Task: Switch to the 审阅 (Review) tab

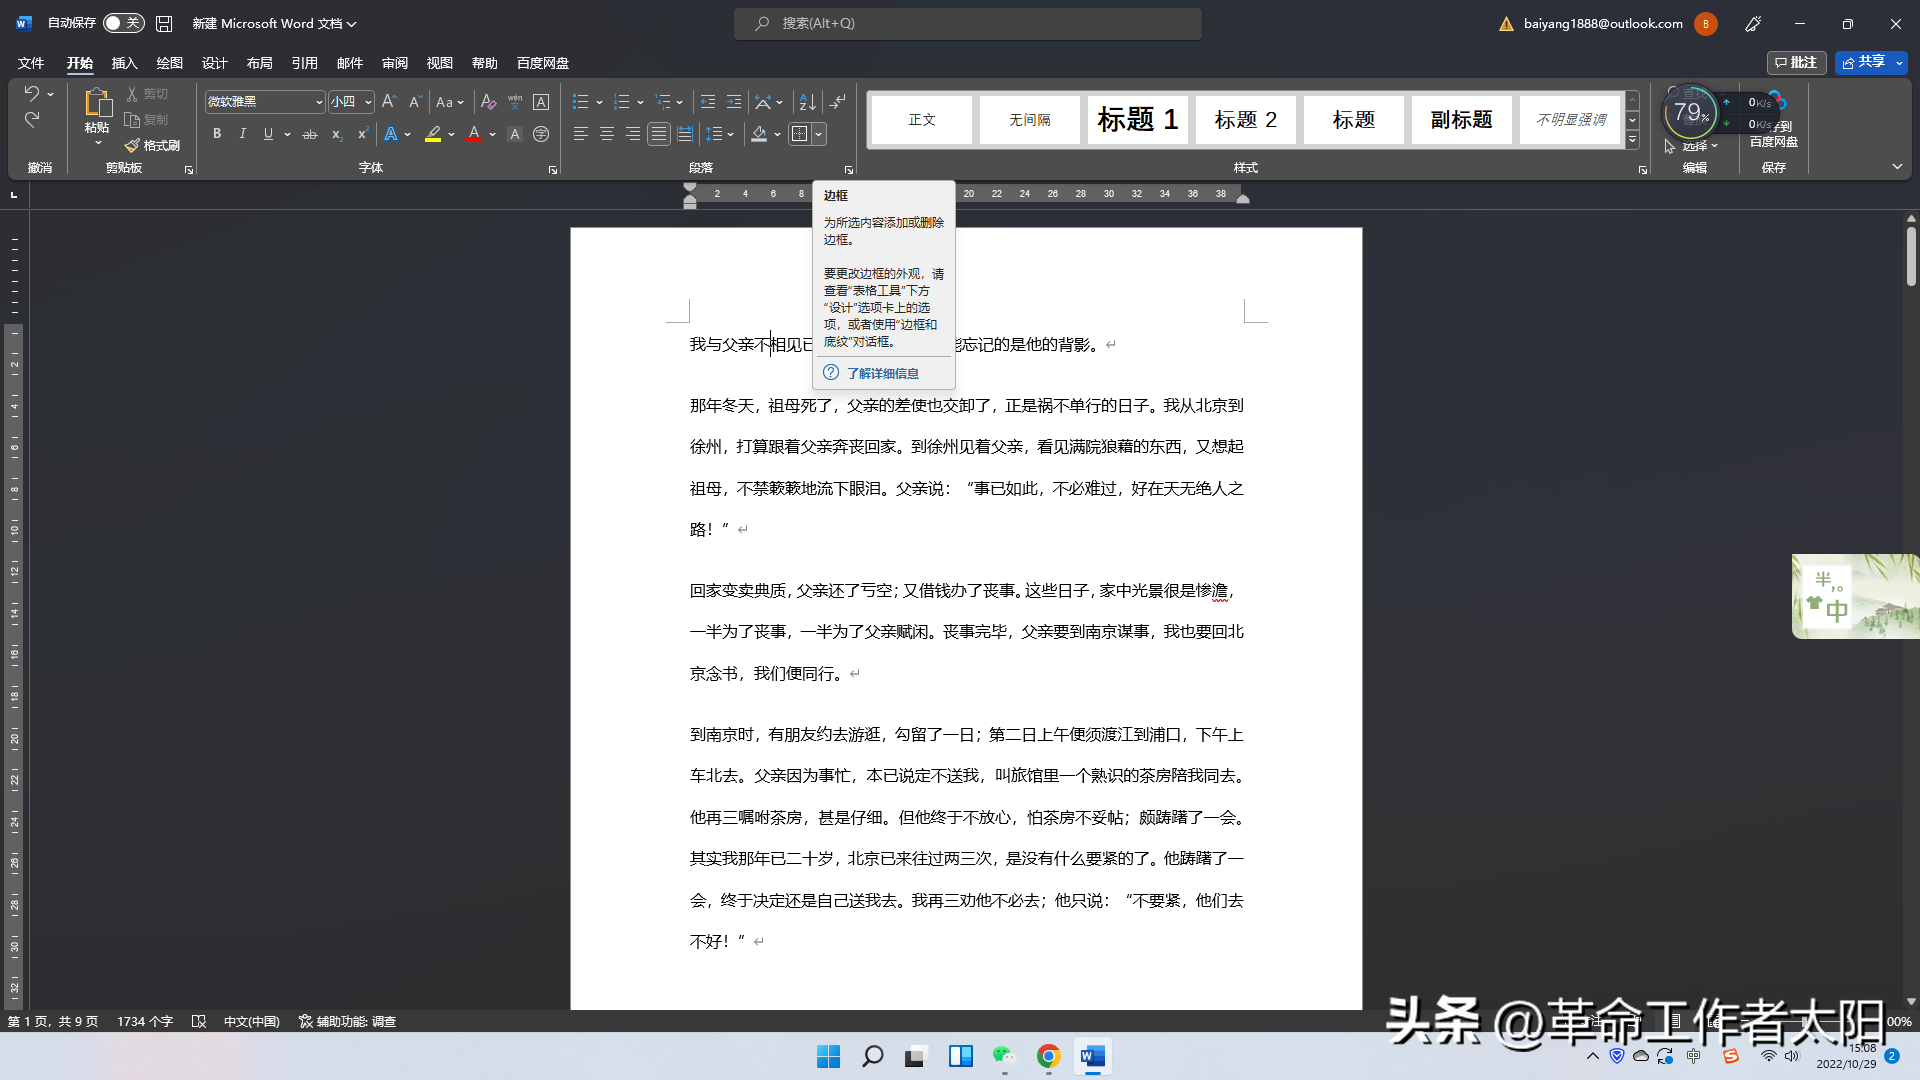Action: pos(395,63)
